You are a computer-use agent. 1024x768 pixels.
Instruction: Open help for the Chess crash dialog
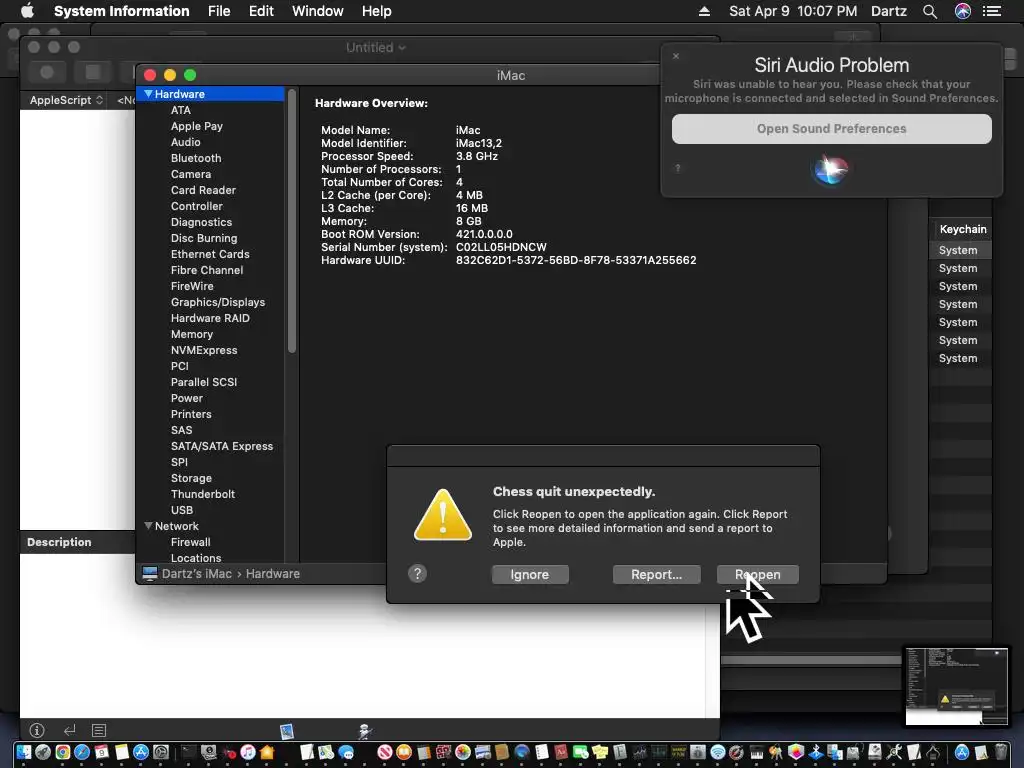(x=417, y=573)
